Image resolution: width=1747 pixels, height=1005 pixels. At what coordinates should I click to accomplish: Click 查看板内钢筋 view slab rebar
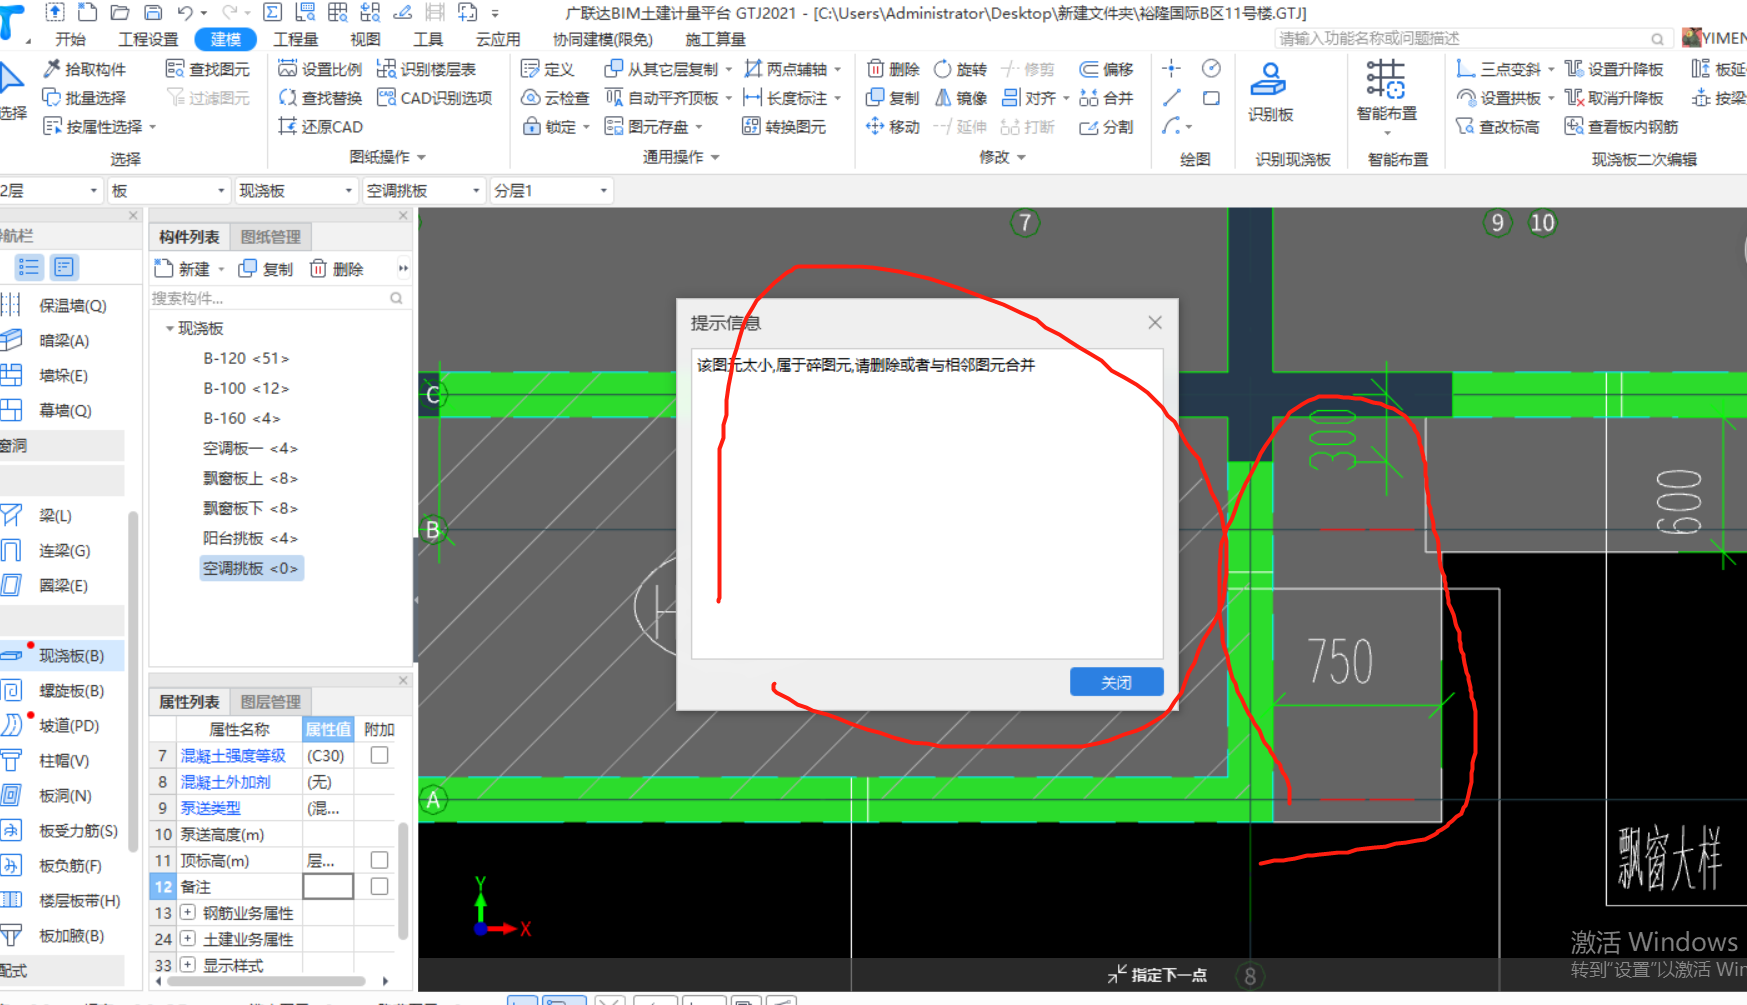(x=1621, y=127)
